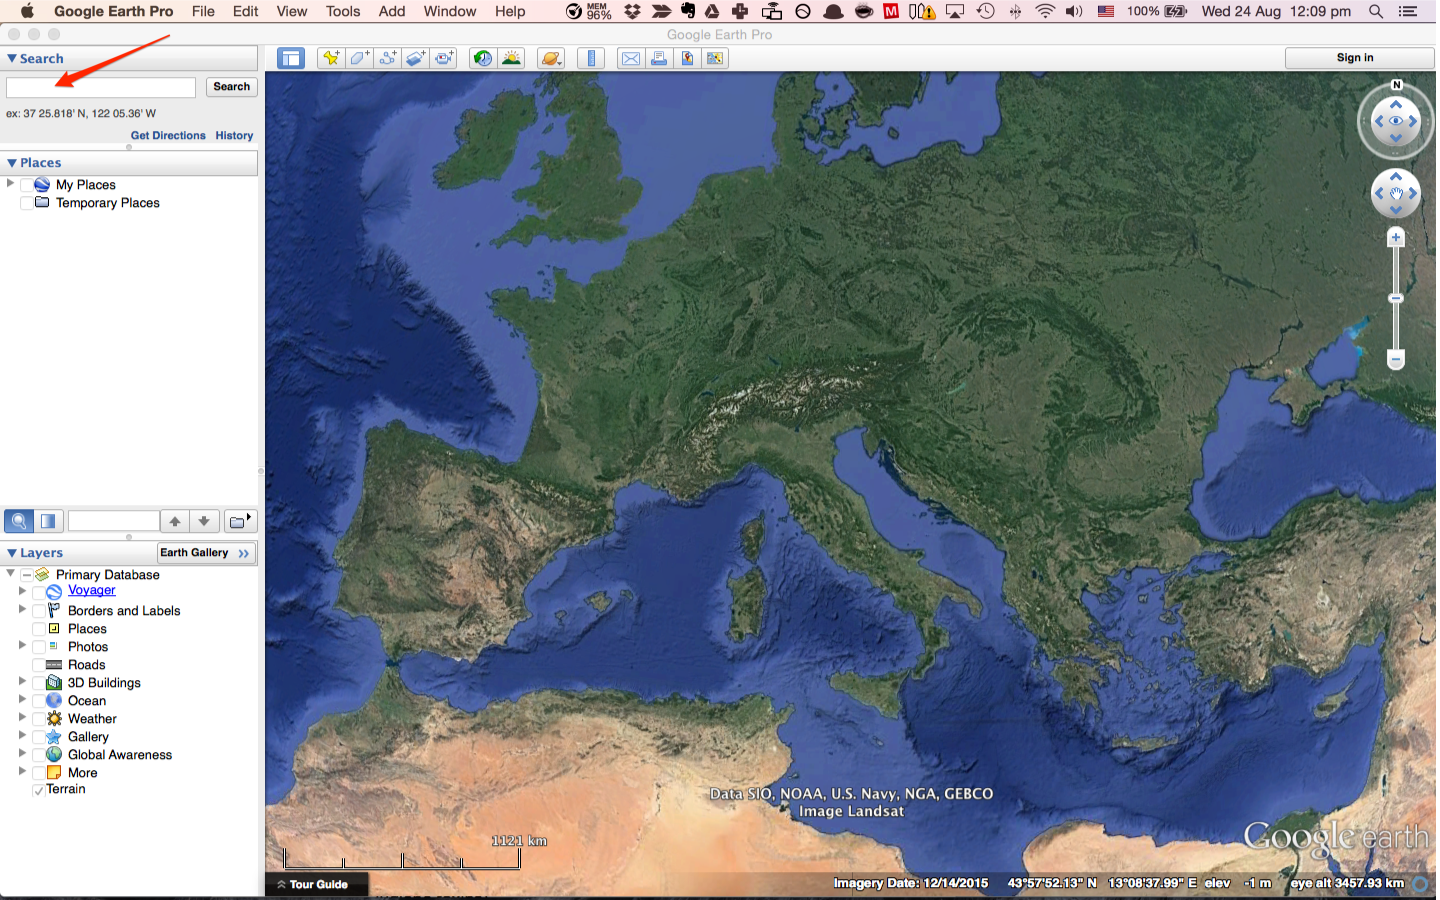Viewport: 1440px width, 900px height.
Task: Open the Tools menu
Action: 343,11
